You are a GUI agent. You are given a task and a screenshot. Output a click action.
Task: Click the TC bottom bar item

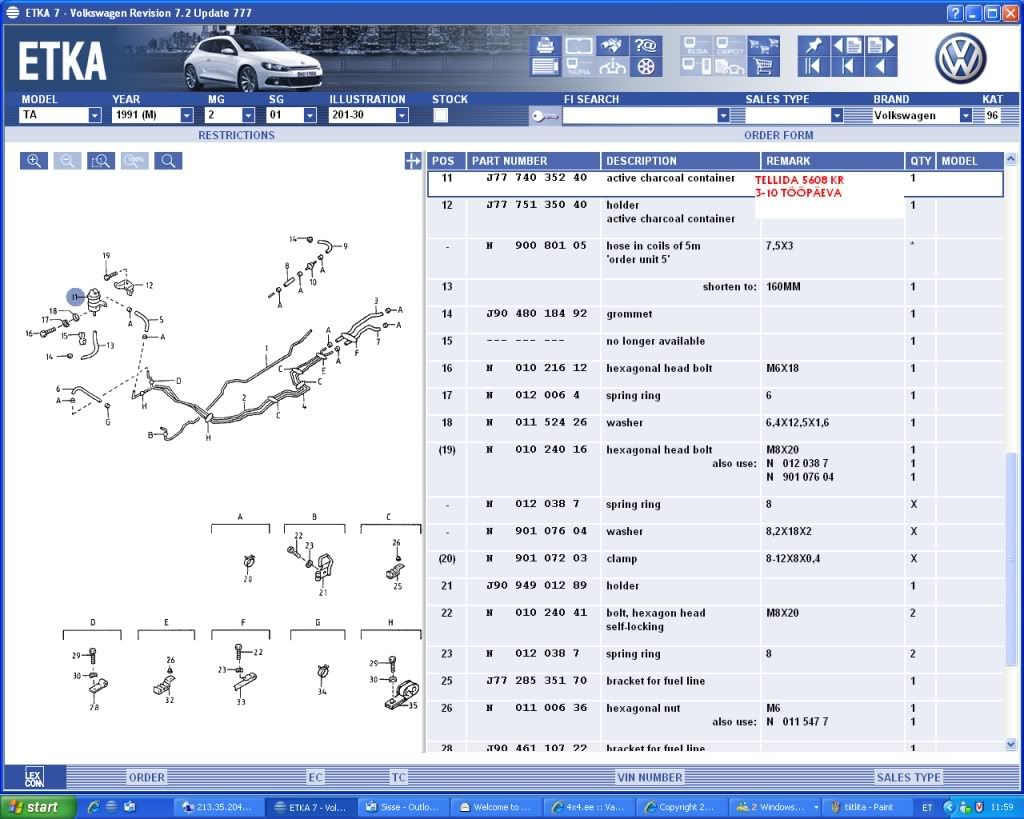tap(398, 777)
